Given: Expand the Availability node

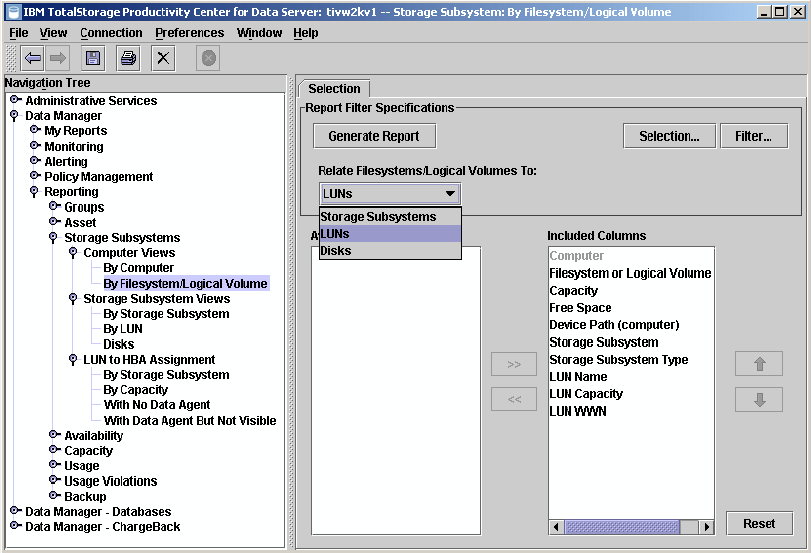Looking at the screenshot, I should (x=54, y=435).
